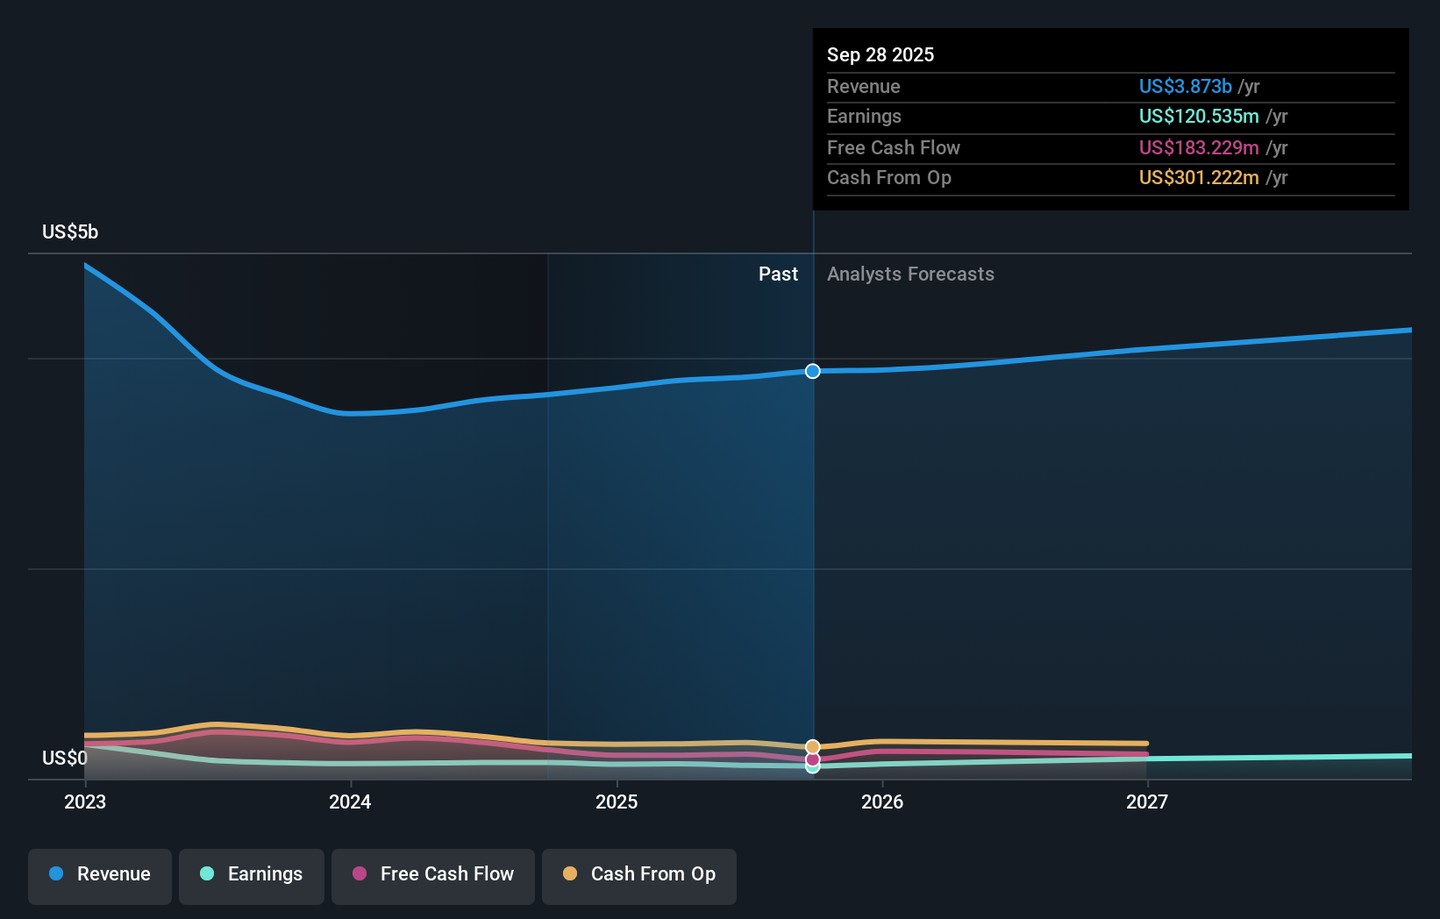Click the Sep 28 2025 tooltip date
The width and height of the screenshot is (1440, 919).
tap(880, 55)
